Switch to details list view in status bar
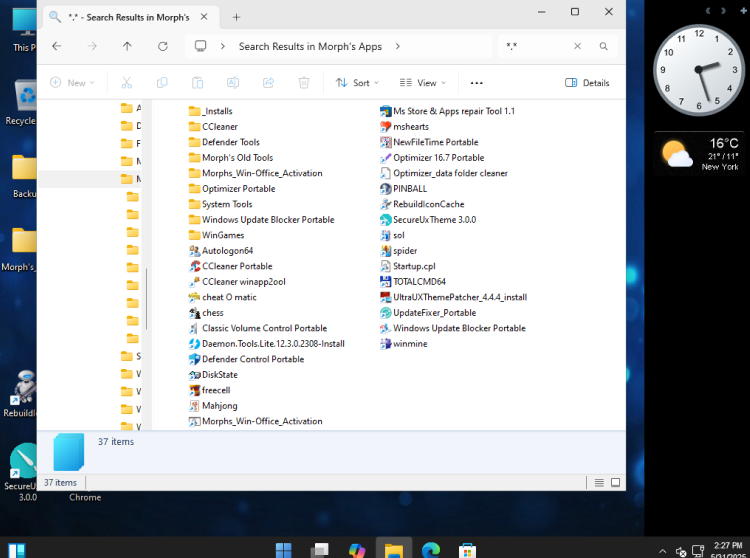Screen dimensions: 750x558 pyautogui.click(x=599, y=482)
